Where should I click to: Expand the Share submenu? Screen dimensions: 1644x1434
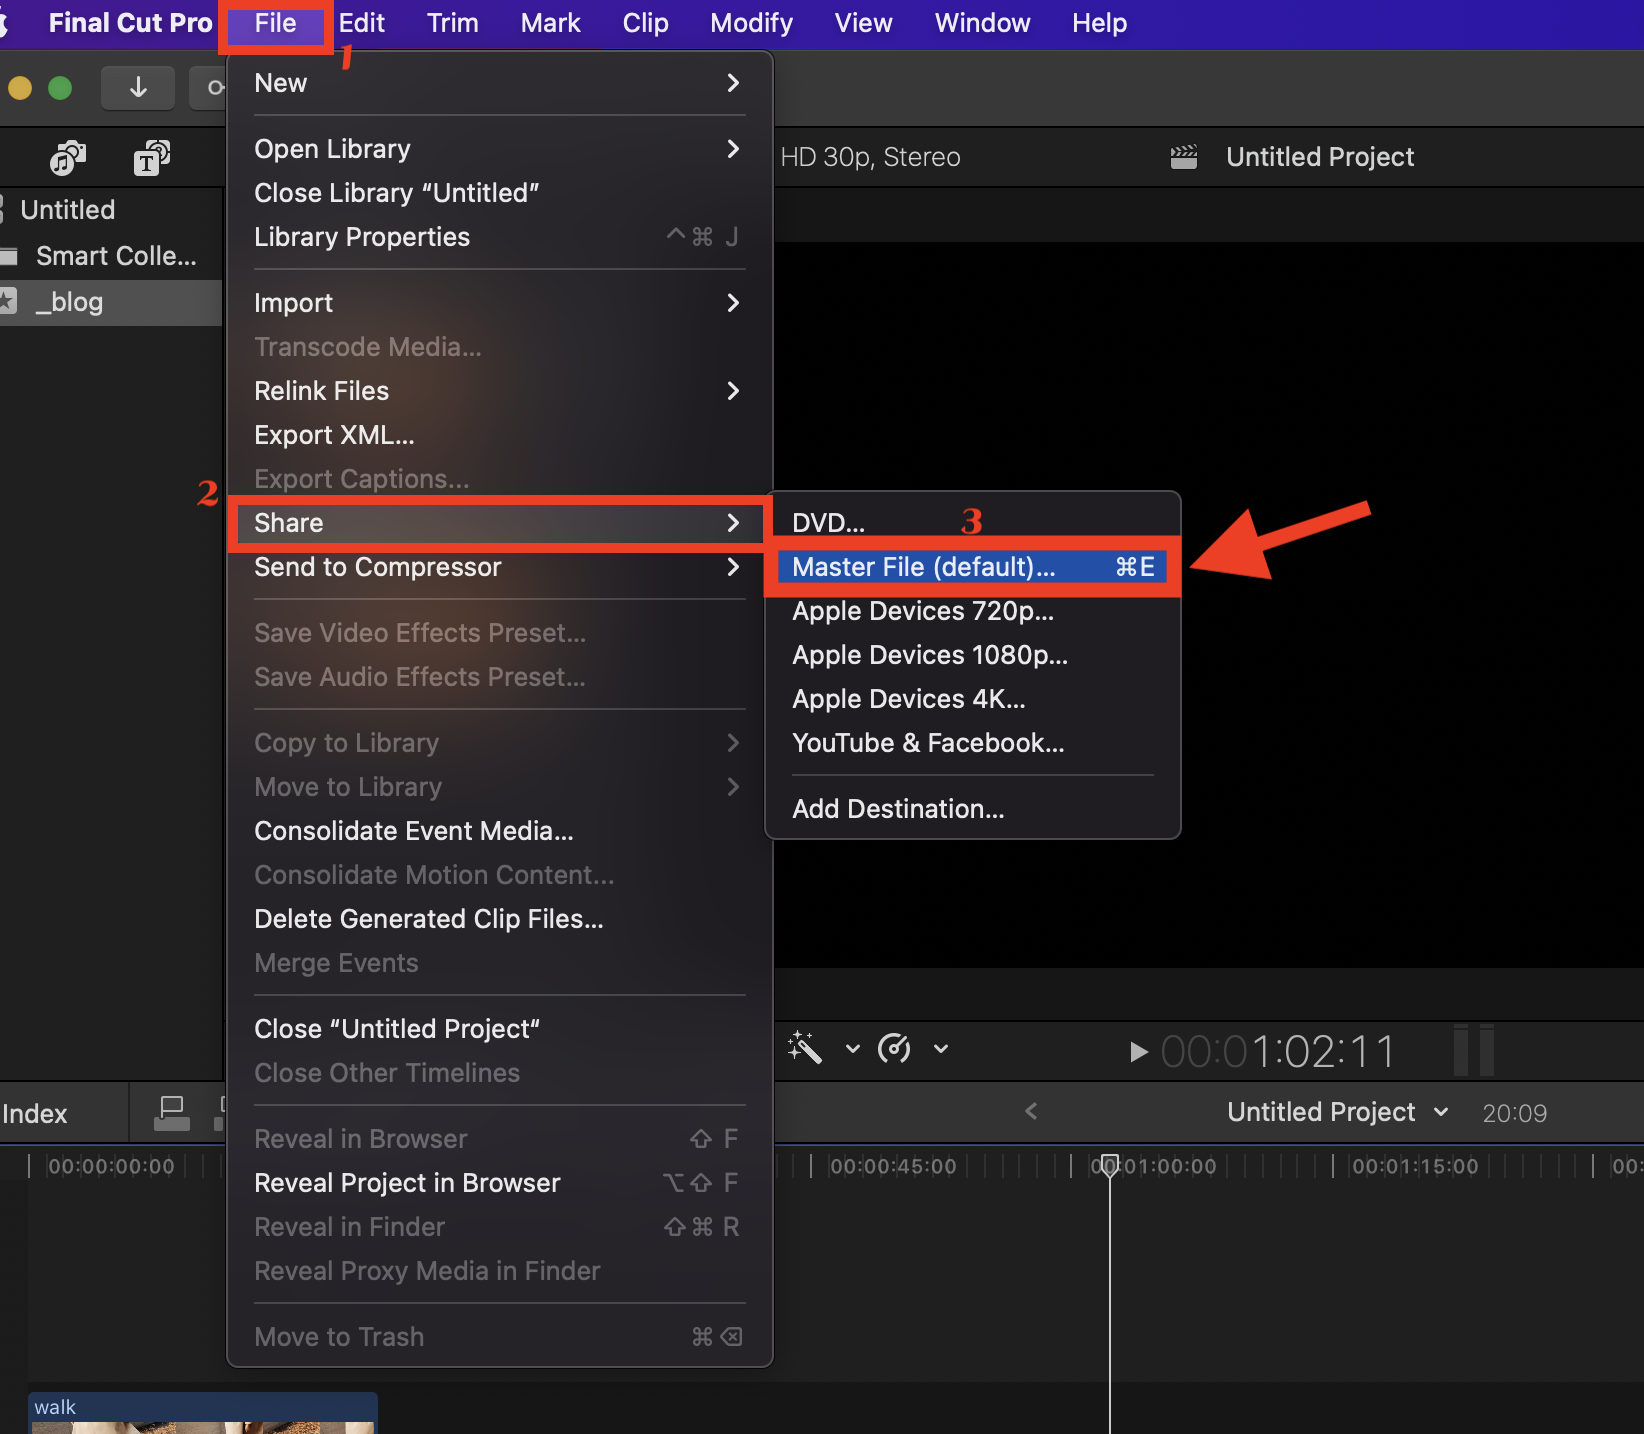click(x=499, y=523)
